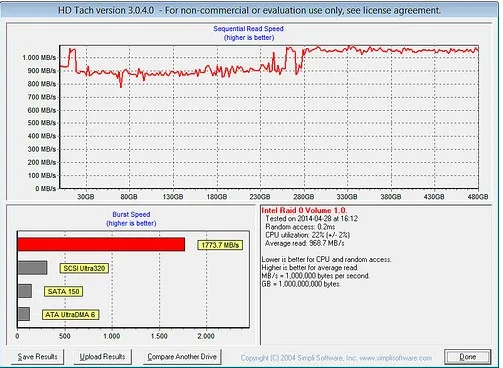This screenshot has width=503, height=368.
Task: Open Compare Another Drive
Action: 182,357
